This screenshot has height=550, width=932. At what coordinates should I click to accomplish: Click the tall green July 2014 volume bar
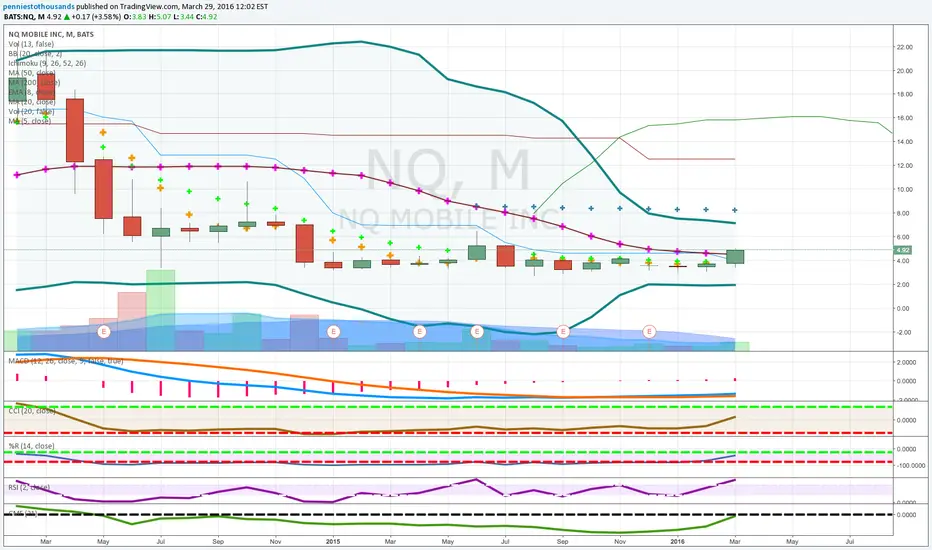click(160, 310)
